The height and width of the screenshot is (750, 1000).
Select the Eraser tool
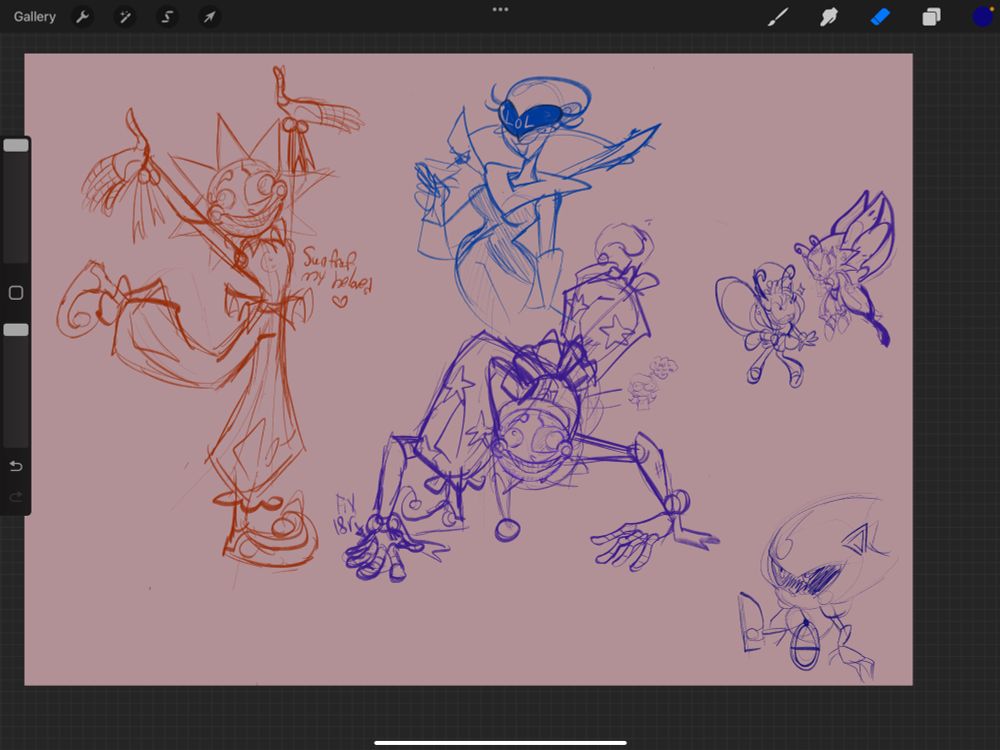[880, 17]
